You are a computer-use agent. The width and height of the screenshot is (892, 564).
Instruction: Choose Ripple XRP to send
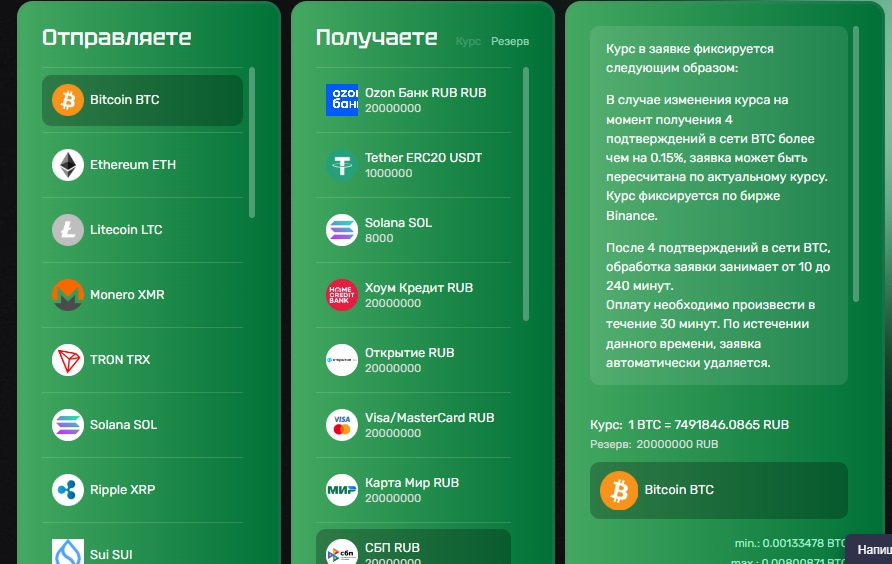pyautogui.click(x=142, y=489)
